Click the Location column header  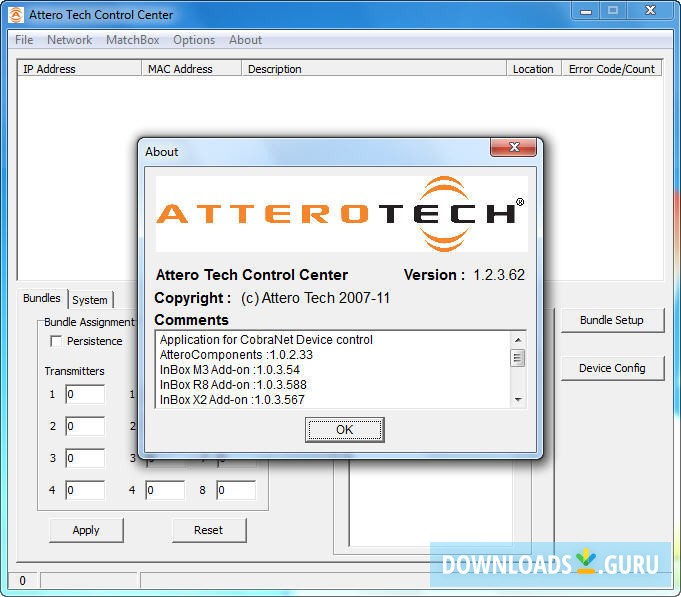pos(534,69)
